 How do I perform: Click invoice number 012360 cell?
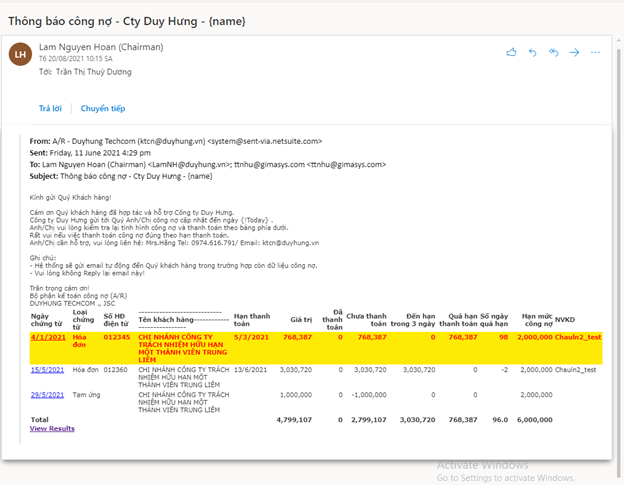click(115, 370)
